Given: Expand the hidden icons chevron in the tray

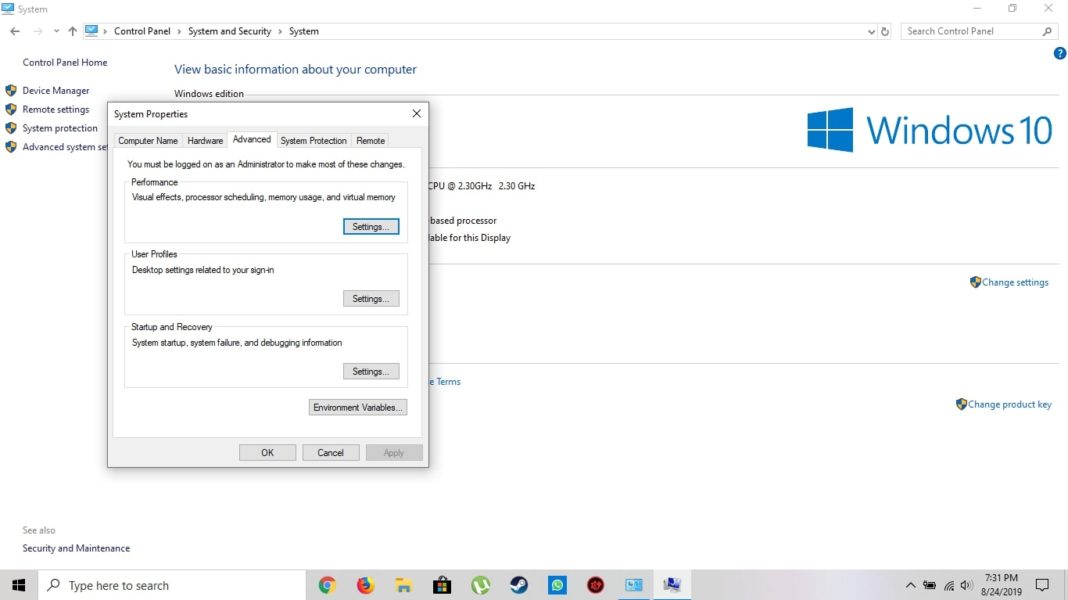Looking at the screenshot, I should pos(910,584).
